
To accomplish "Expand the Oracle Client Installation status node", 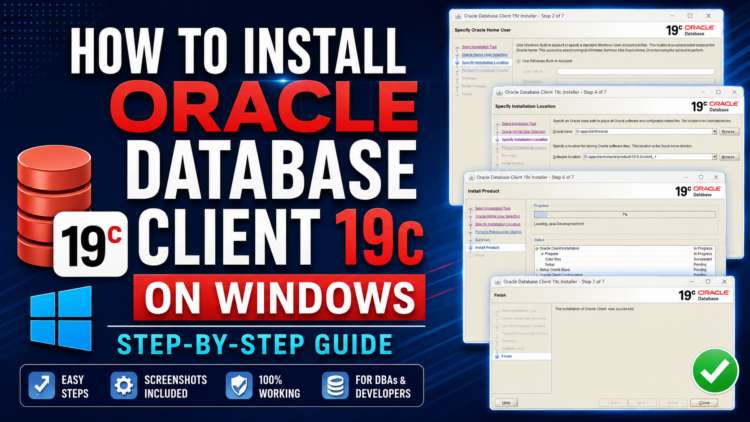I will 537,249.
